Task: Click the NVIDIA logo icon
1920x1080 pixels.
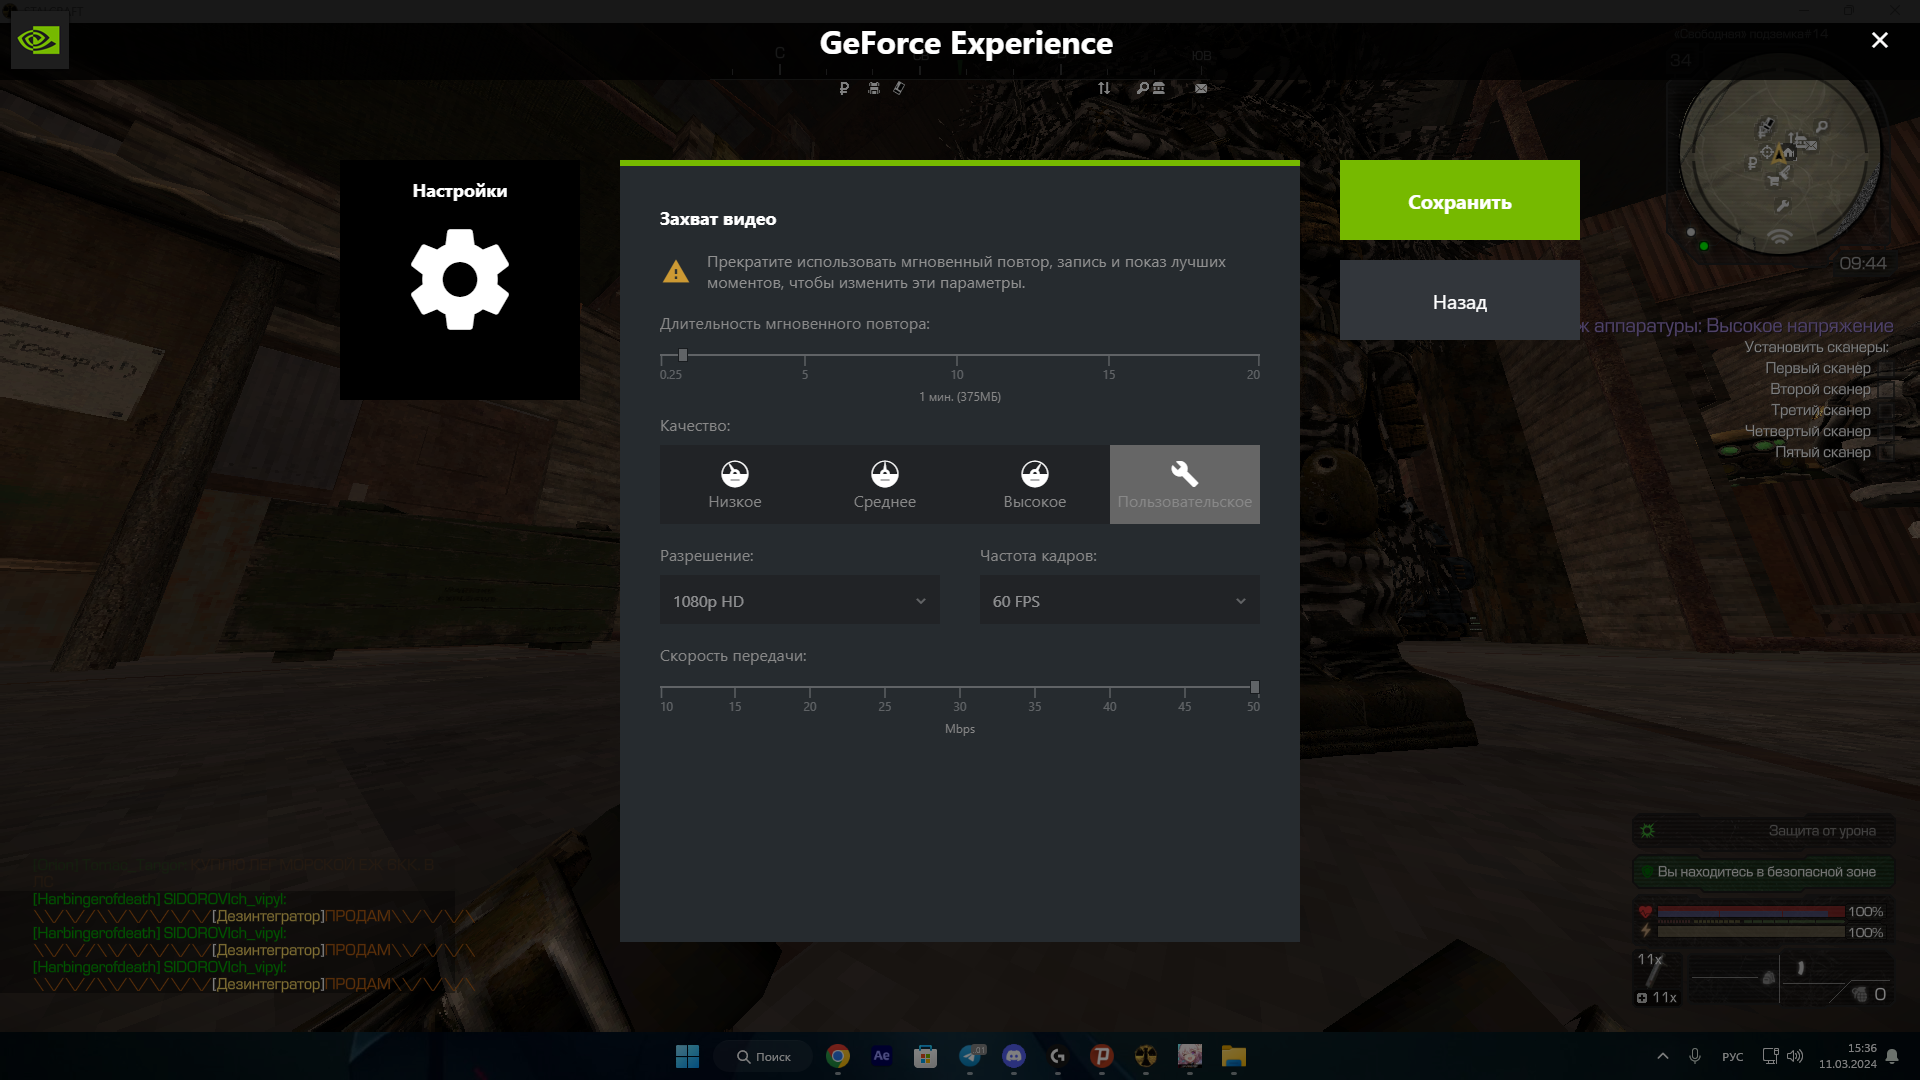Action: pos(39,41)
